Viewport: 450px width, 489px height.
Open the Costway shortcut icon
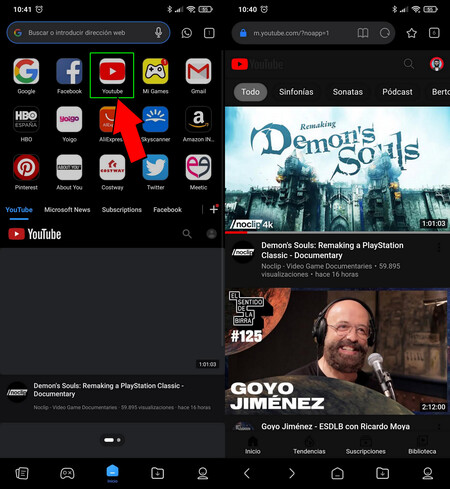point(112,167)
